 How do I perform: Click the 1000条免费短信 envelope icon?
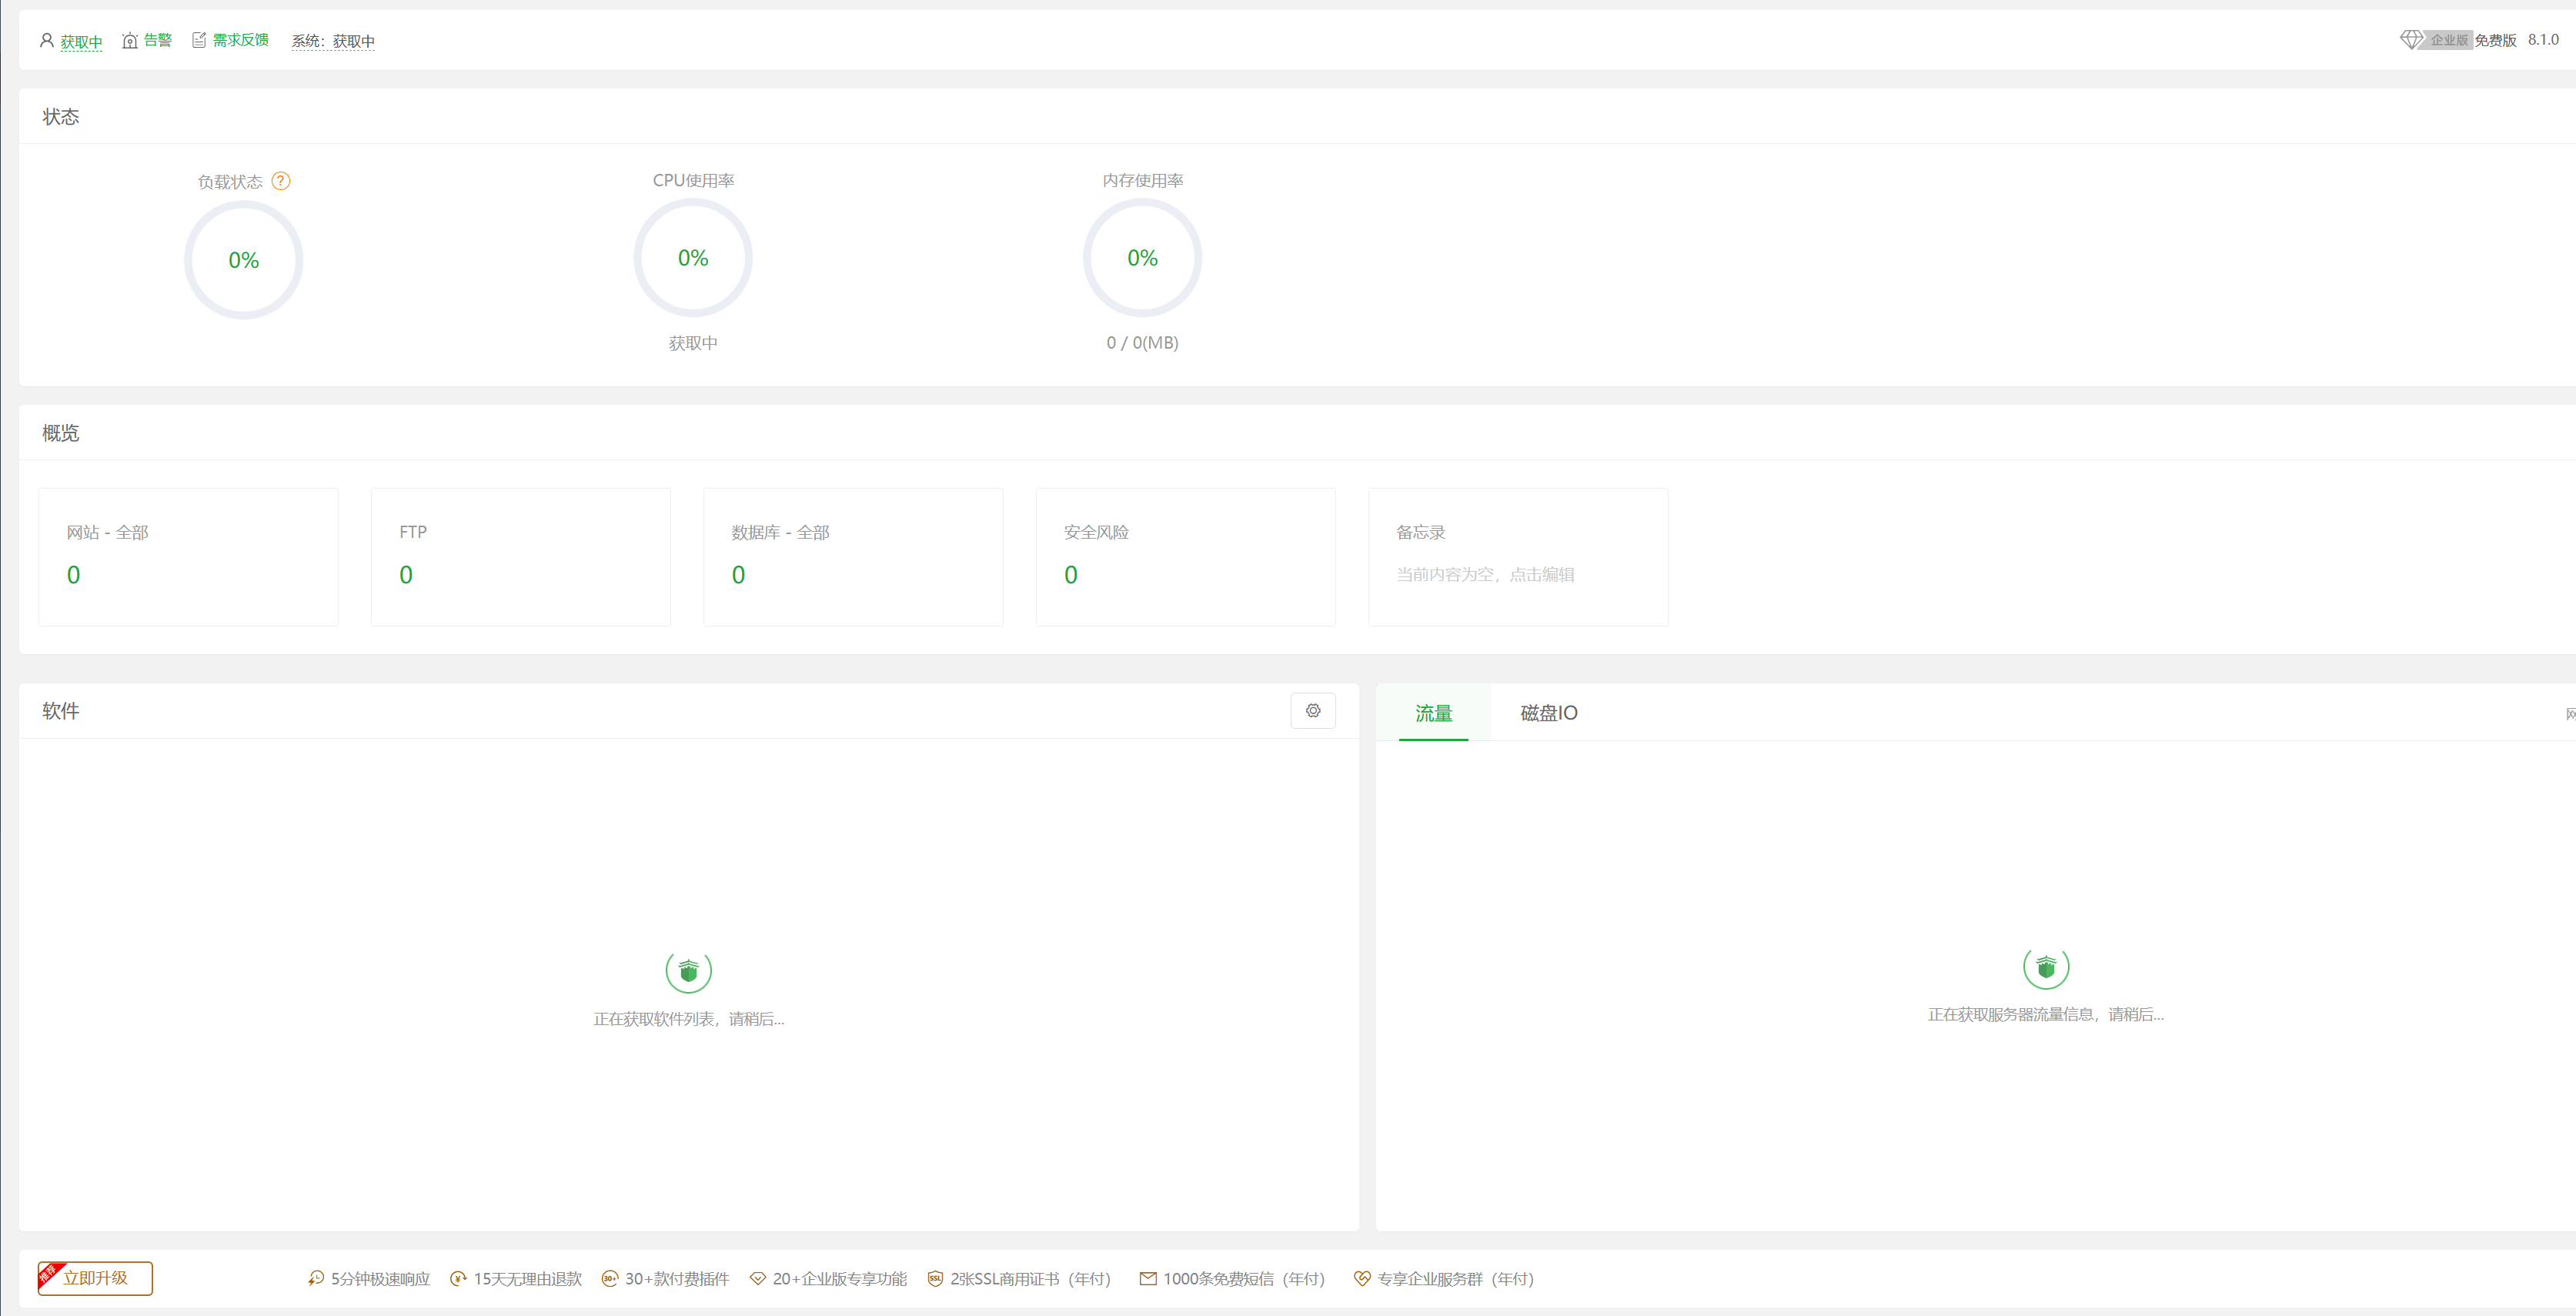point(1148,1278)
